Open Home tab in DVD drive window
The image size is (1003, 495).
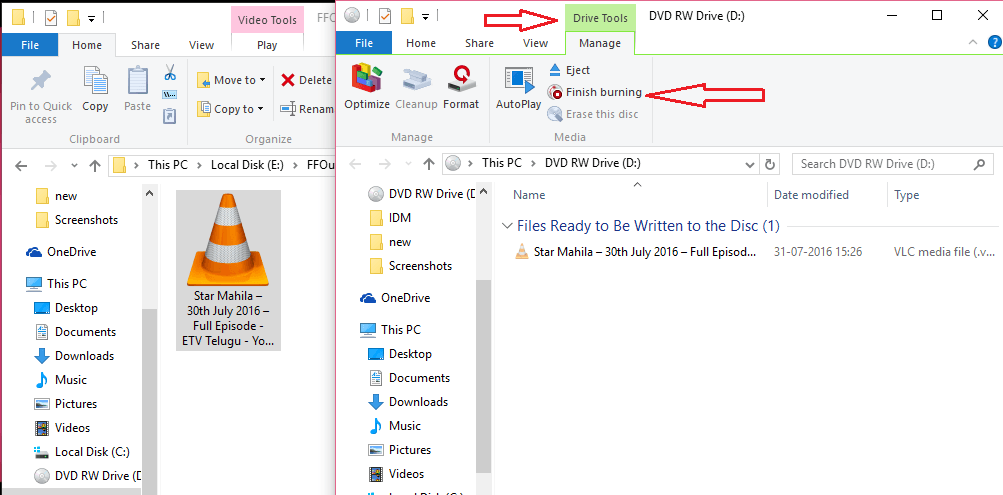tap(421, 43)
